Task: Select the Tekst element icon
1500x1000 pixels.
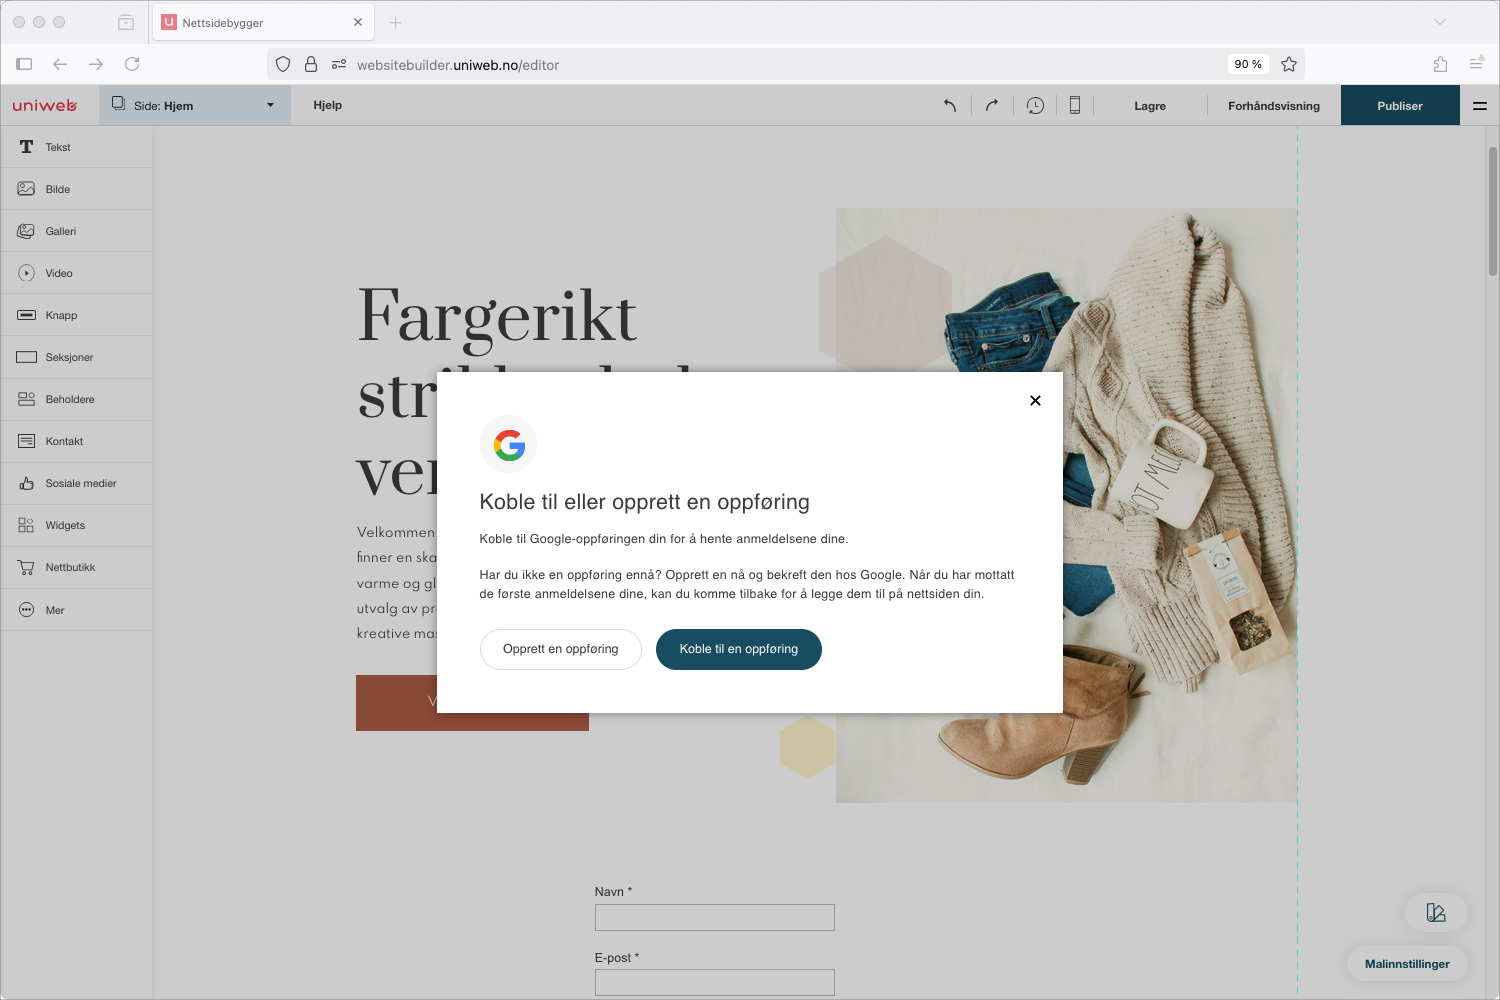Action: [27, 147]
